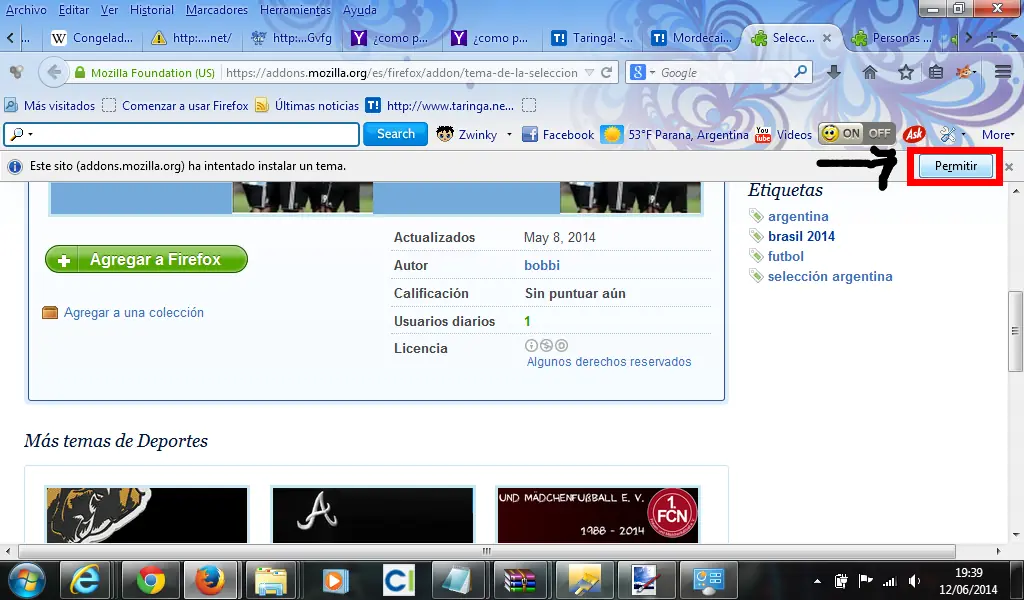Open the Firefox hamburger menu
The height and width of the screenshot is (600, 1024).
tap(1002, 72)
